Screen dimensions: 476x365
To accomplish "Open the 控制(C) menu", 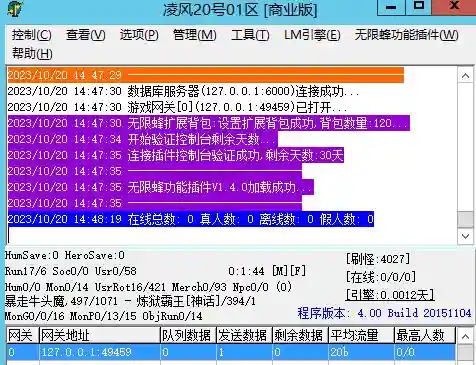I will (32, 35).
